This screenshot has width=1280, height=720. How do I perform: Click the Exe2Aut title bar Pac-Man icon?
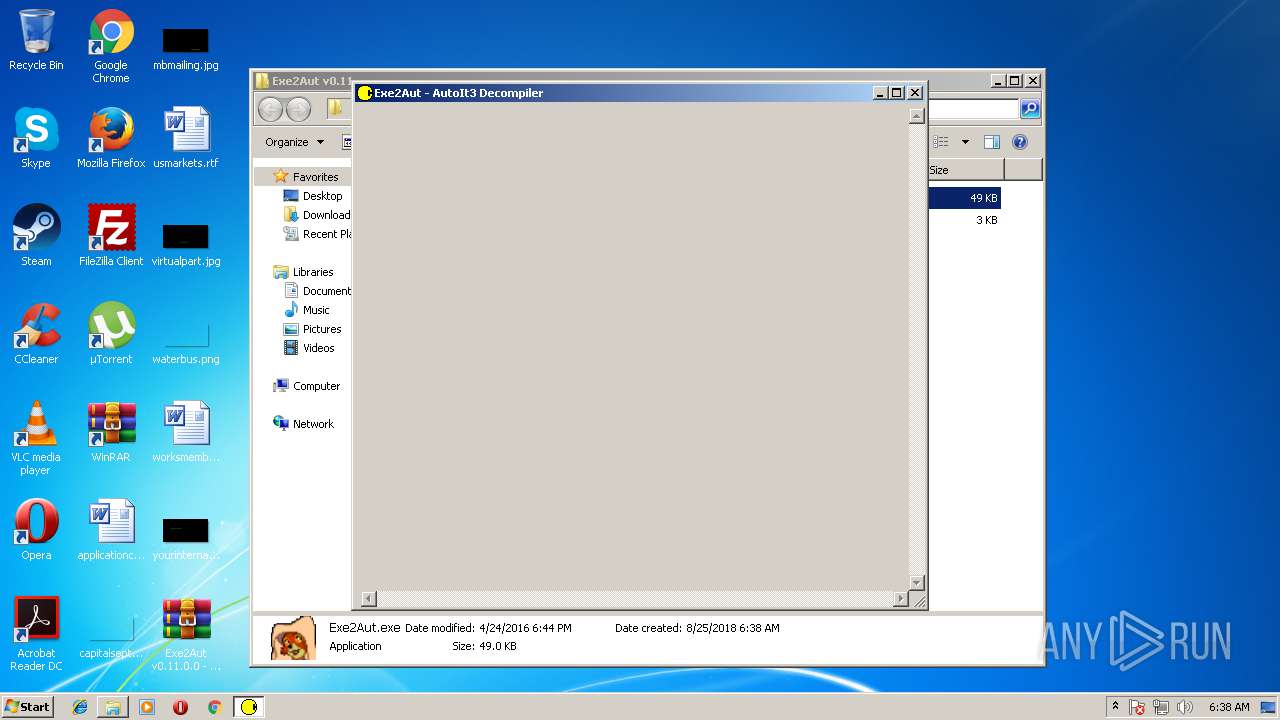tap(366, 93)
